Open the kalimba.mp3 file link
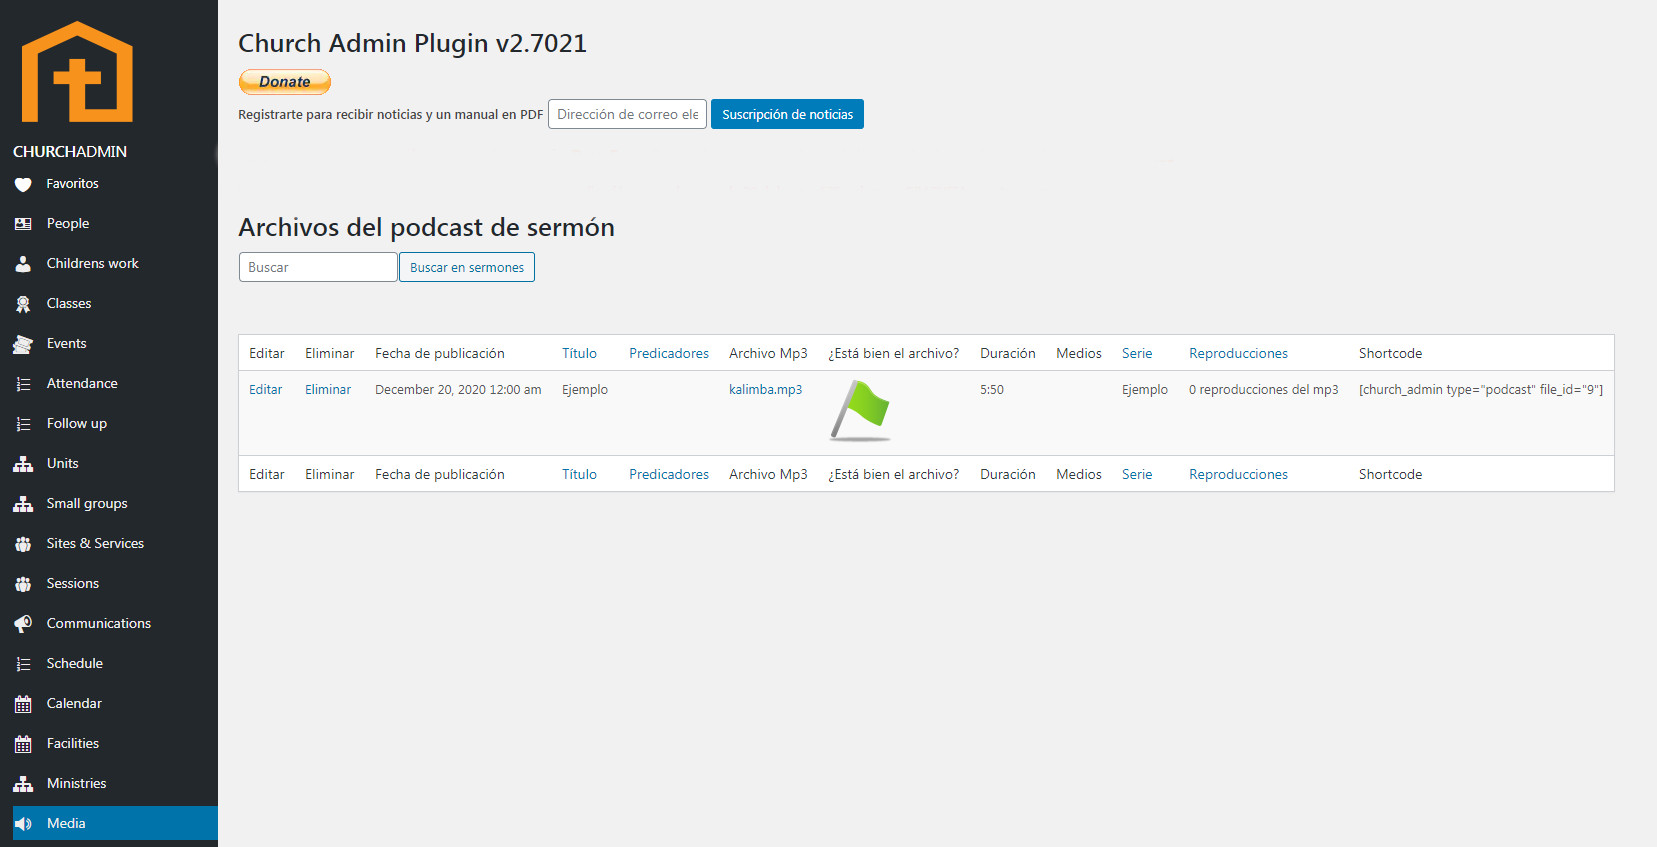1657x847 pixels. [x=765, y=390]
